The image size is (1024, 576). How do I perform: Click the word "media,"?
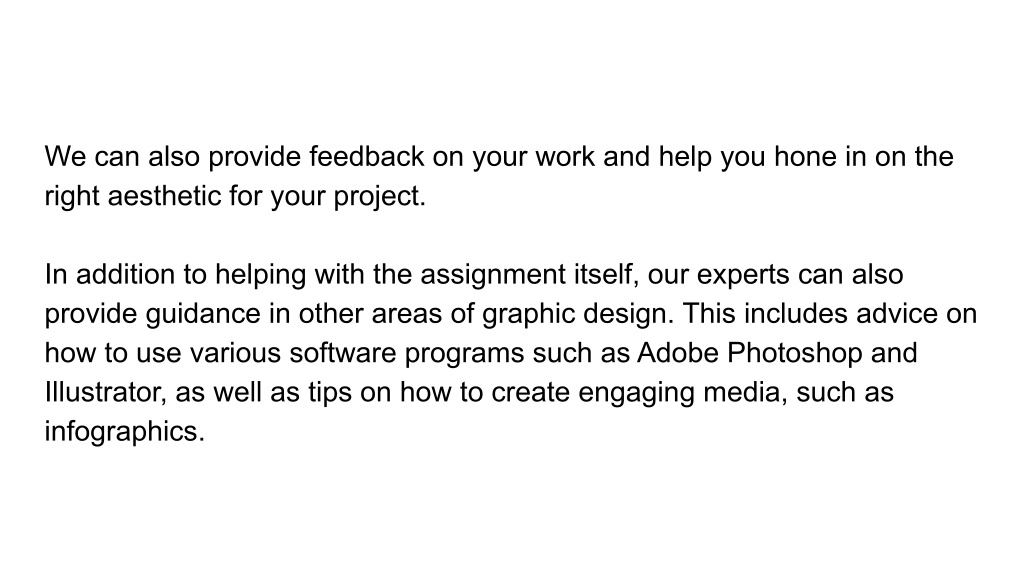[x=745, y=392]
